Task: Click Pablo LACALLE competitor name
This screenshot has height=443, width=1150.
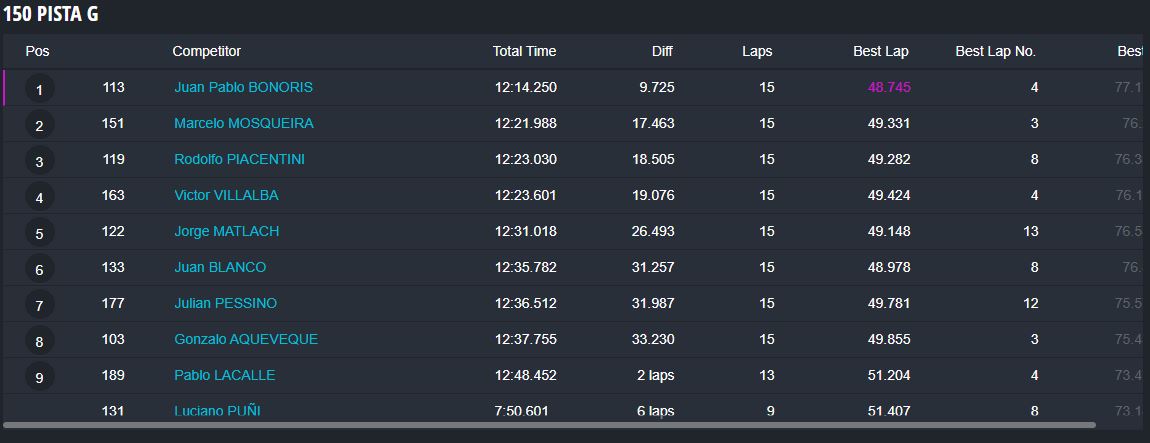Action: [x=224, y=375]
